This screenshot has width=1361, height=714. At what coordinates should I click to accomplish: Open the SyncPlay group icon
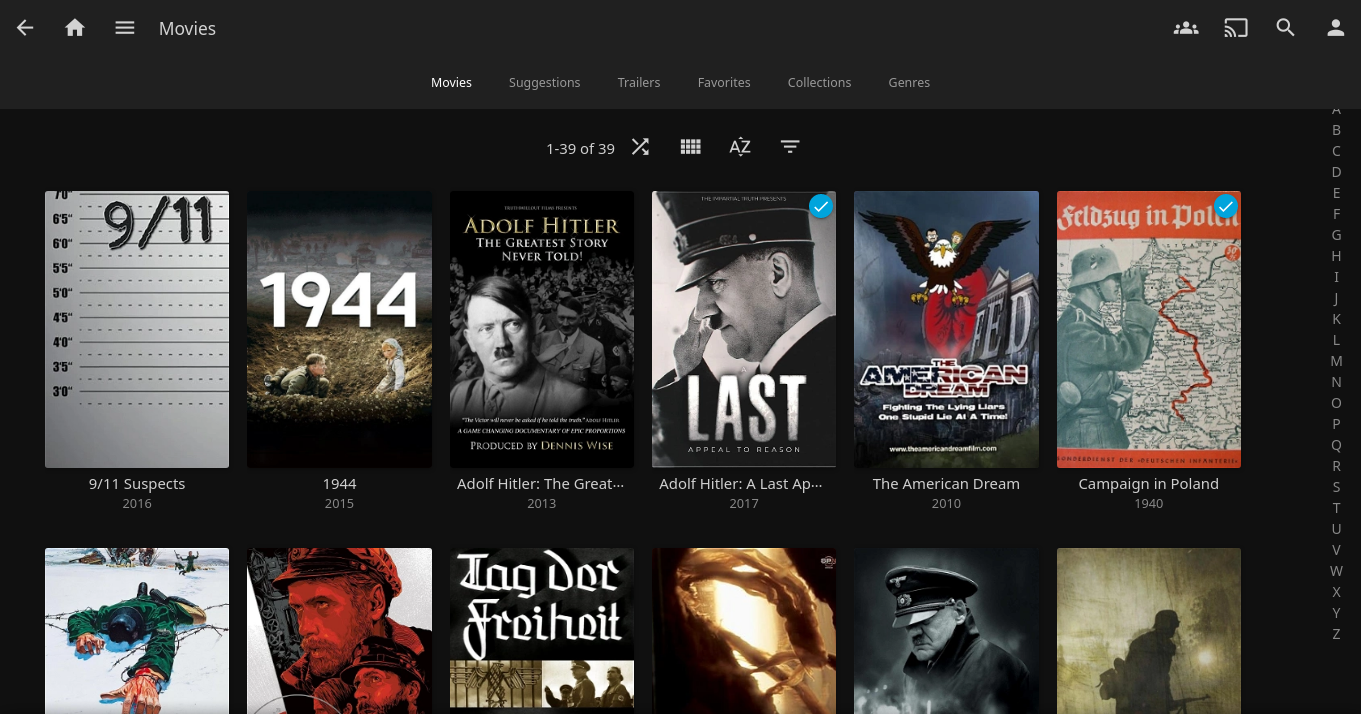1186,28
